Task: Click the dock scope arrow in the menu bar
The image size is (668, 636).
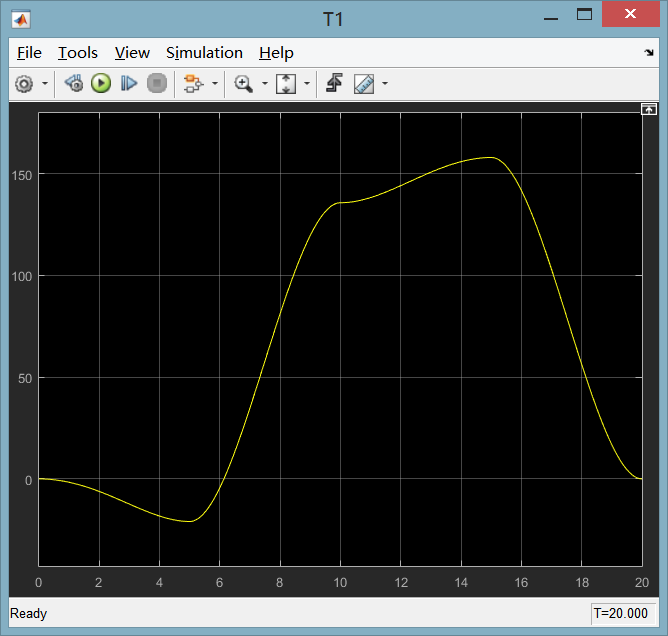Action: [649, 52]
